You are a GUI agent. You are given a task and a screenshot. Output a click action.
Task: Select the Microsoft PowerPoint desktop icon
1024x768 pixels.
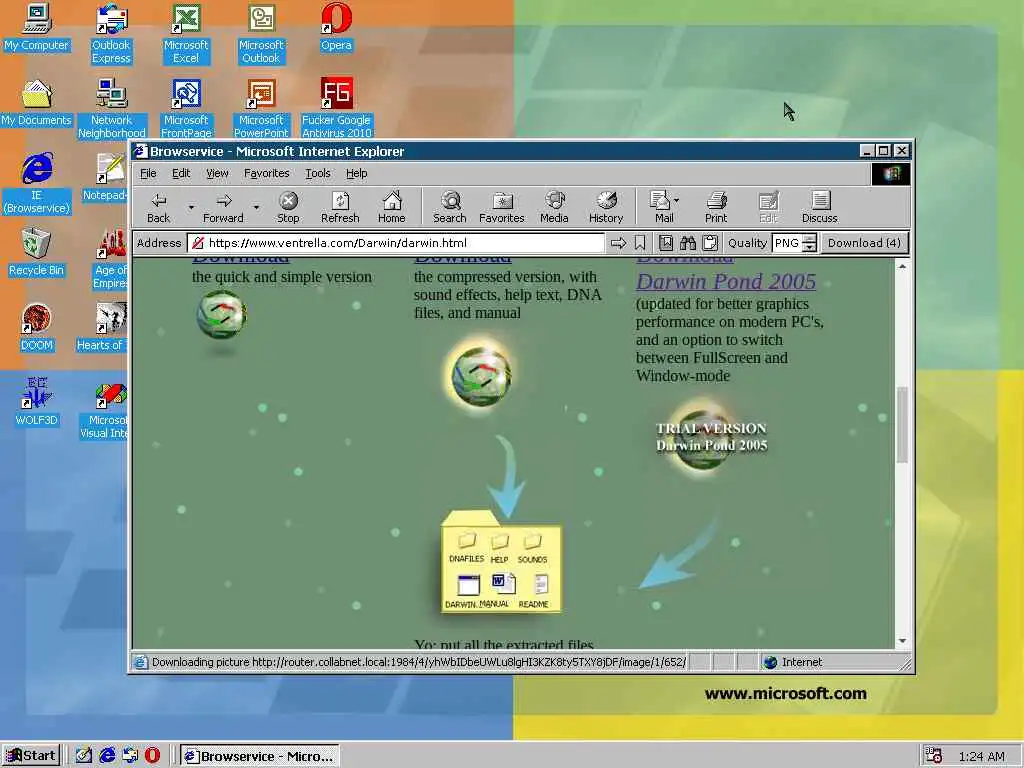click(x=261, y=108)
